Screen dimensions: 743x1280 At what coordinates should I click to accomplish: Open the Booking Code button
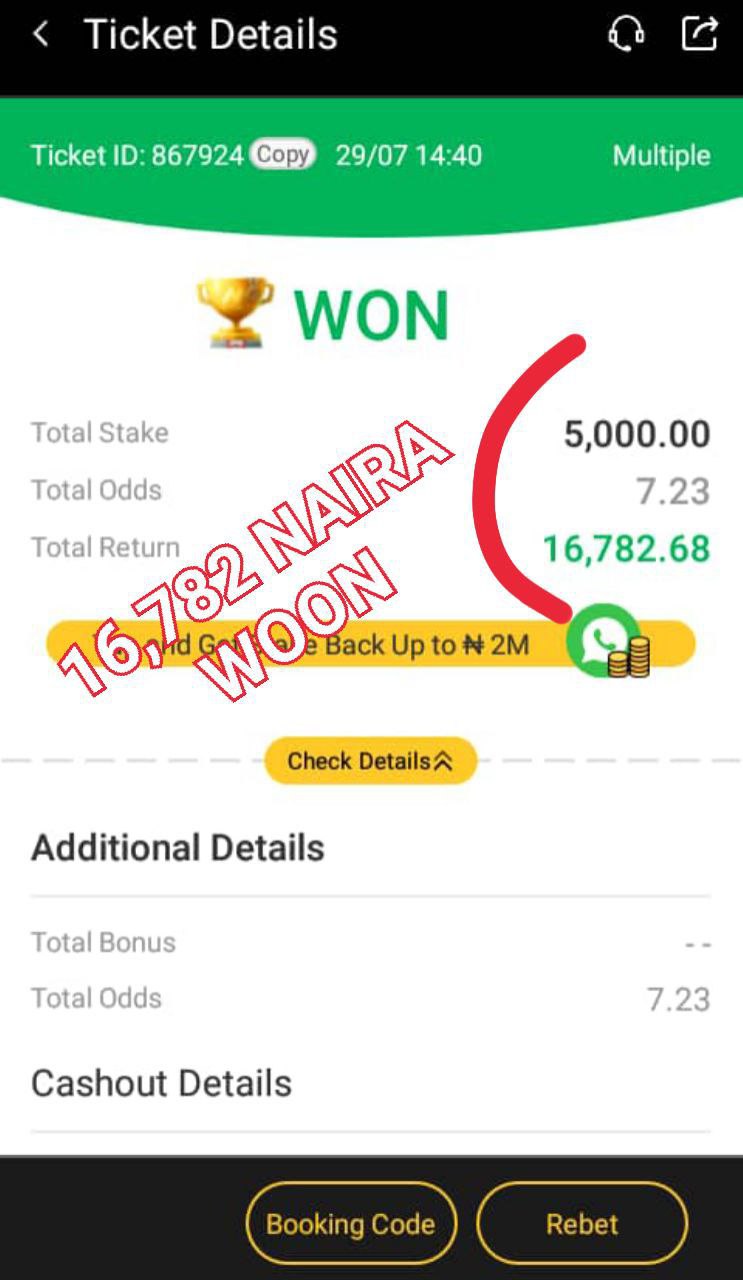point(351,1224)
